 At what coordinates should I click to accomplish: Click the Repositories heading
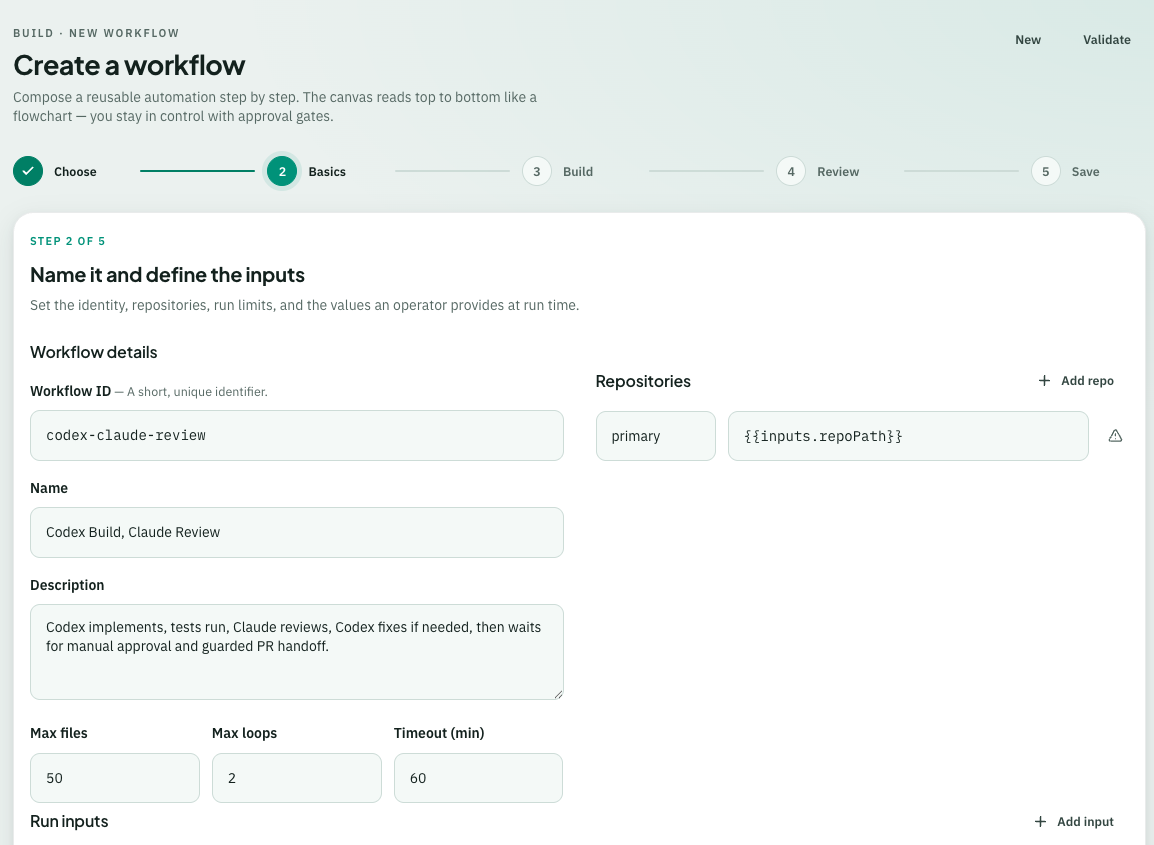pos(643,381)
